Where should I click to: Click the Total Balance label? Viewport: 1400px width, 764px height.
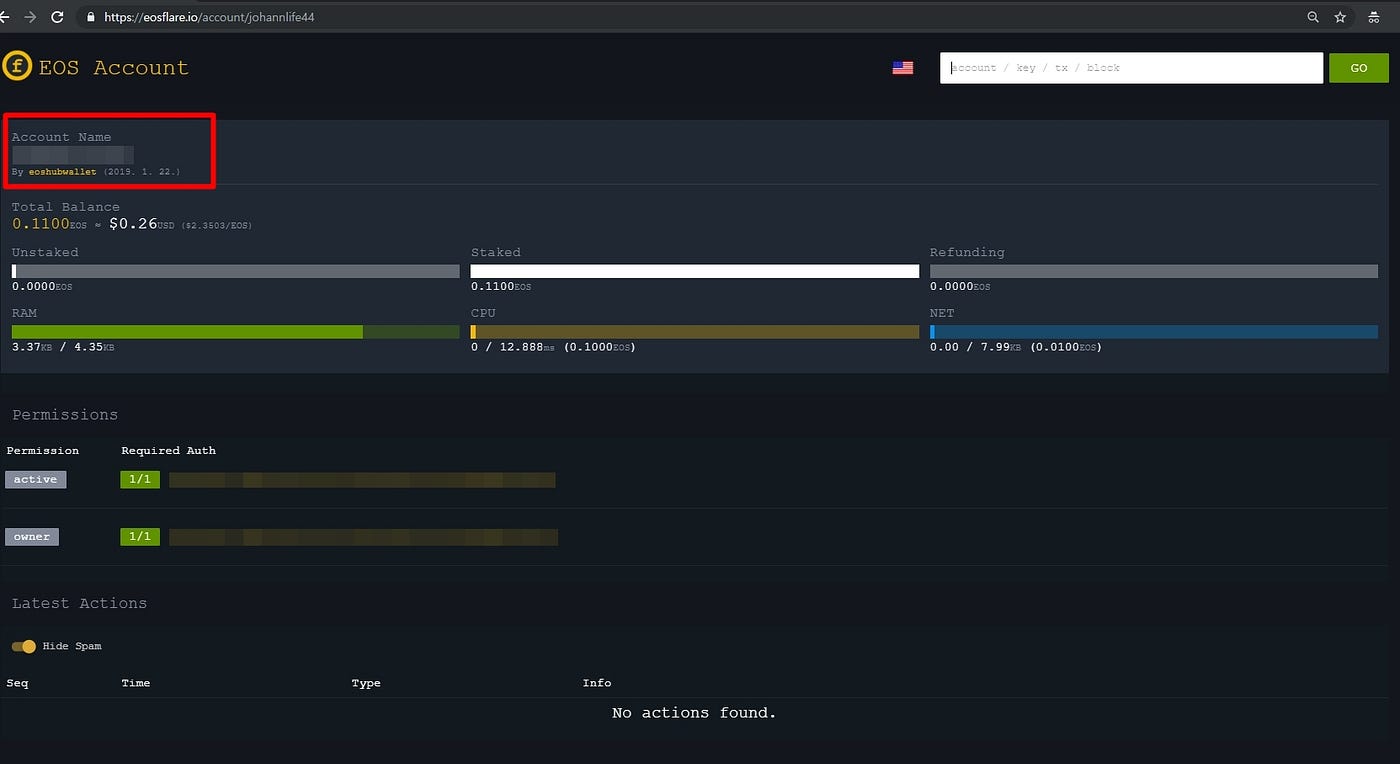pyautogui.click(x=66, y=207)
